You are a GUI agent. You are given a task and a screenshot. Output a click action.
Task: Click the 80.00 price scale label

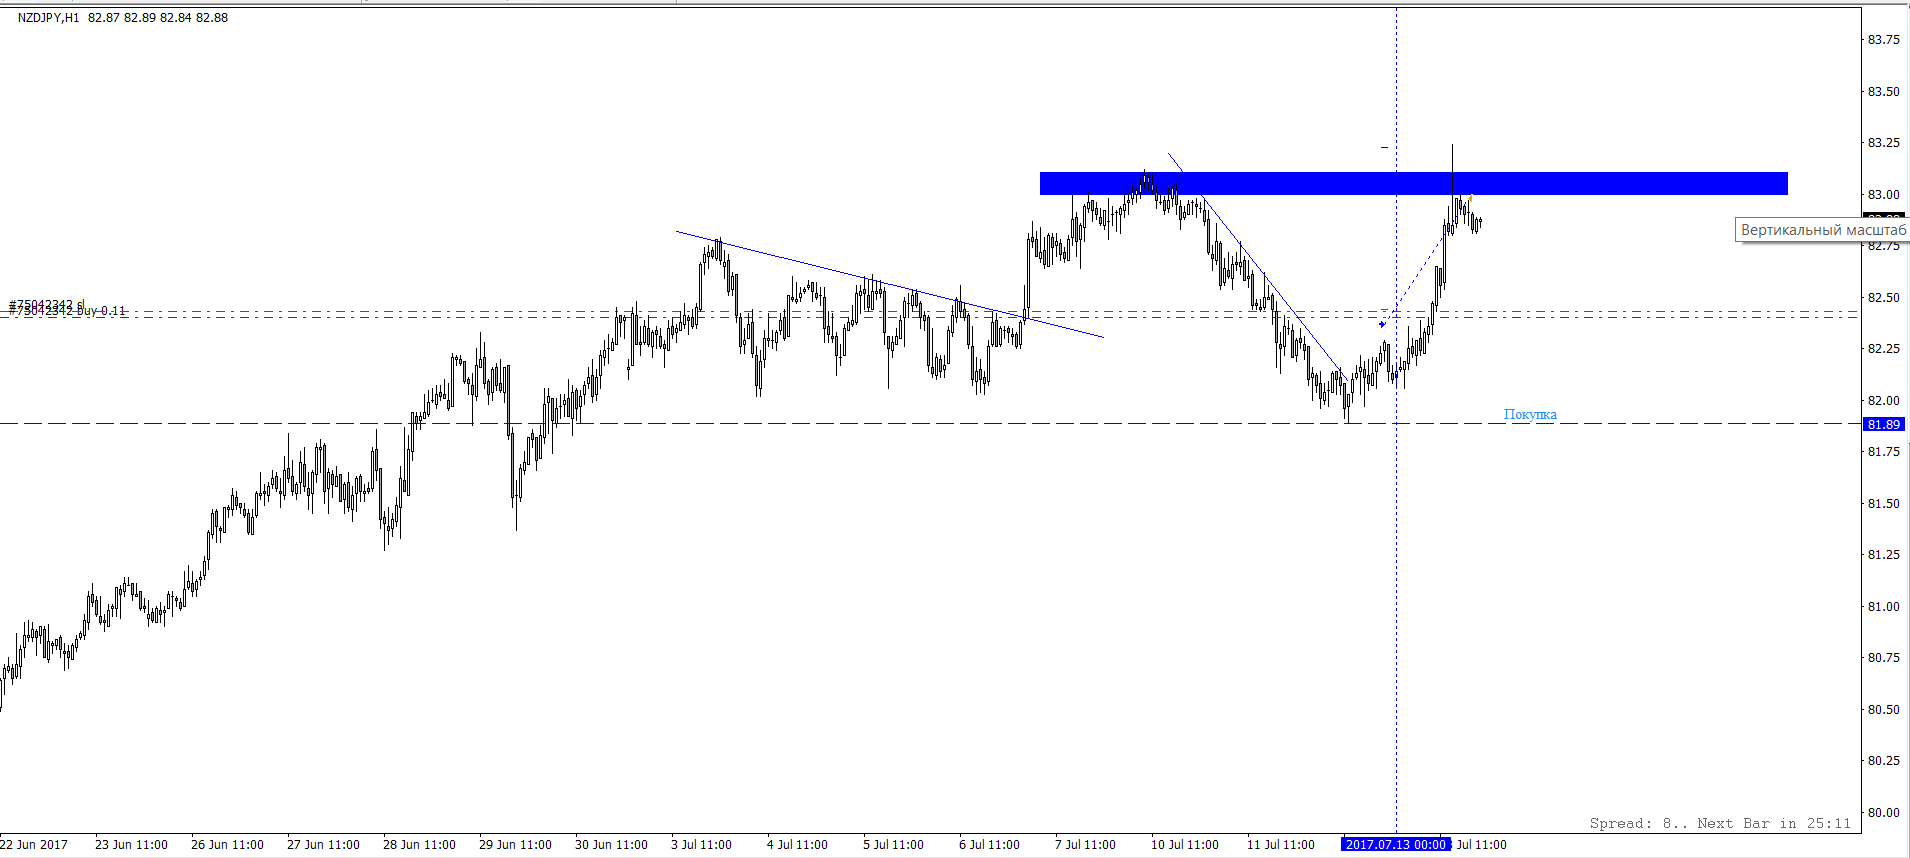[1883, 812]
